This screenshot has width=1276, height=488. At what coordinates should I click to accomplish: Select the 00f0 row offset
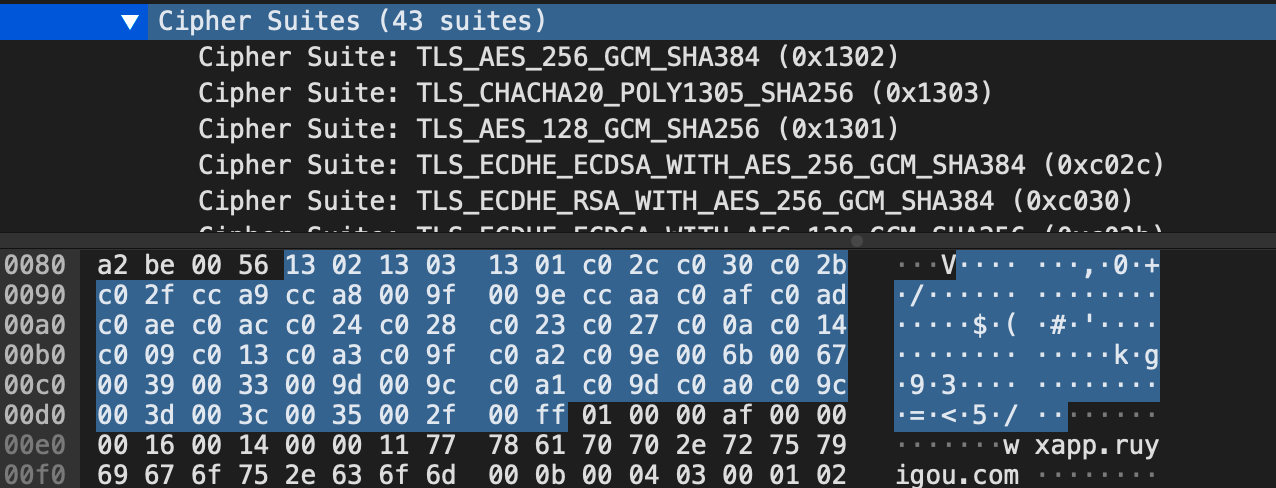35,475
